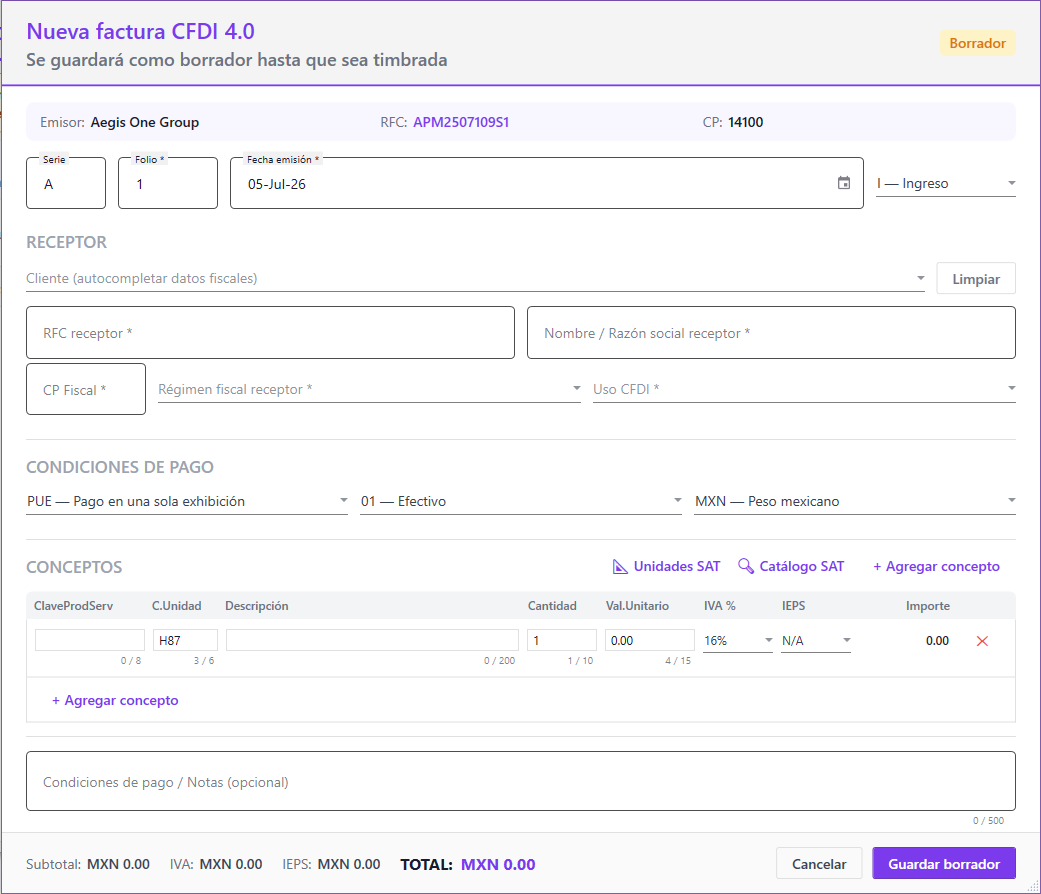Open the IEPS N/A dropdown
The image size is (1041, 894).
pos(816,640)
